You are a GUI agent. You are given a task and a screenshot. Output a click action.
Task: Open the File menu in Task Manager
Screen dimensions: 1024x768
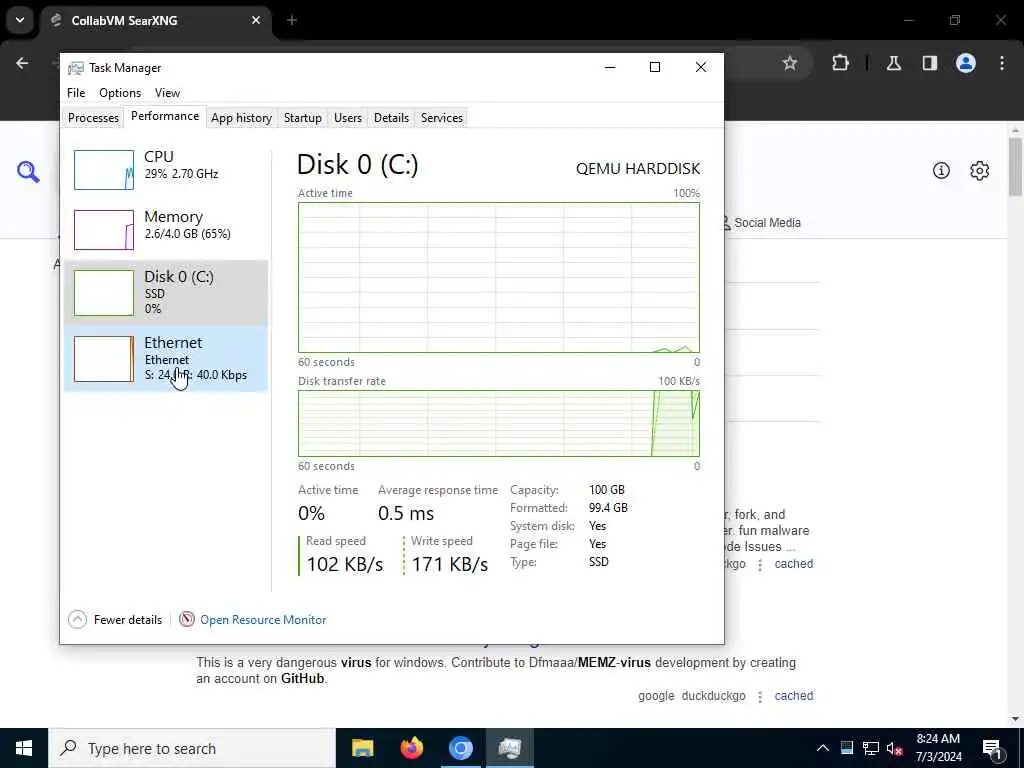(76, 93)
